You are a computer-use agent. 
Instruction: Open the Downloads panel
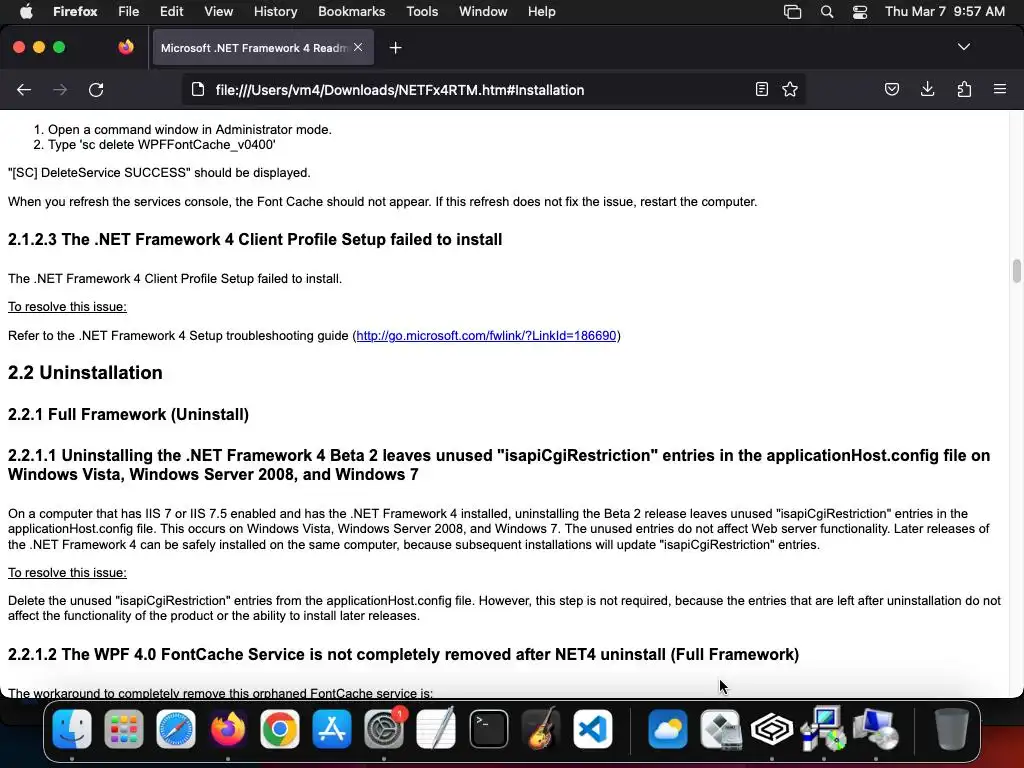[927, 89]
